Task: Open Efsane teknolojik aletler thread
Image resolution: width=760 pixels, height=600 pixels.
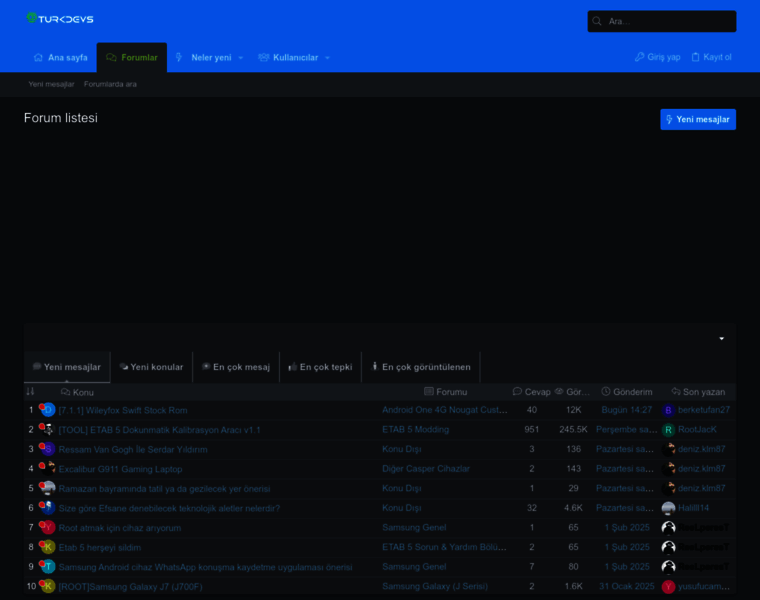Action: pos(169,508)
